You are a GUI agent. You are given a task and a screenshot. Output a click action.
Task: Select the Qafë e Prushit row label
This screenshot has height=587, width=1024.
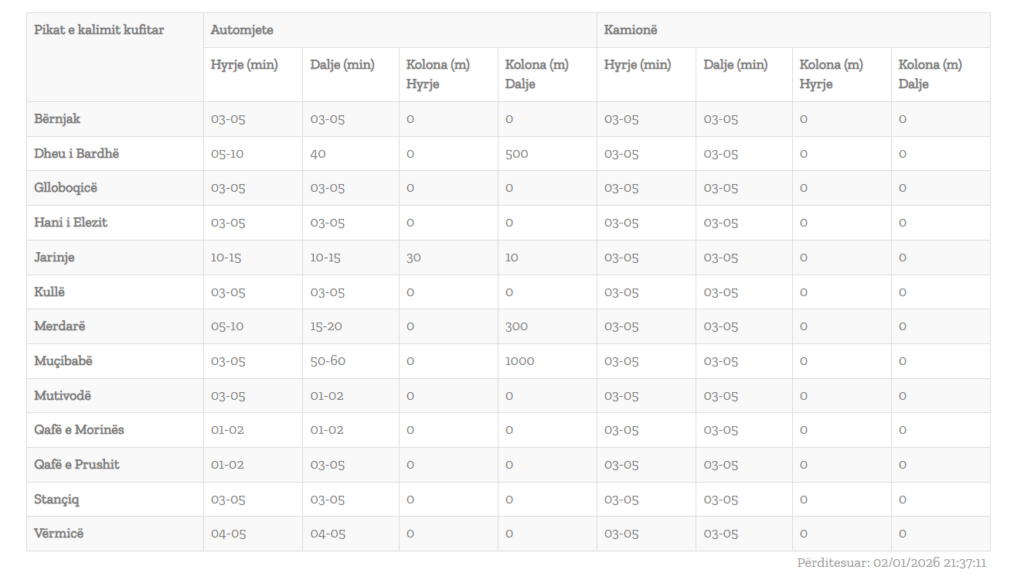pos(77,464)
